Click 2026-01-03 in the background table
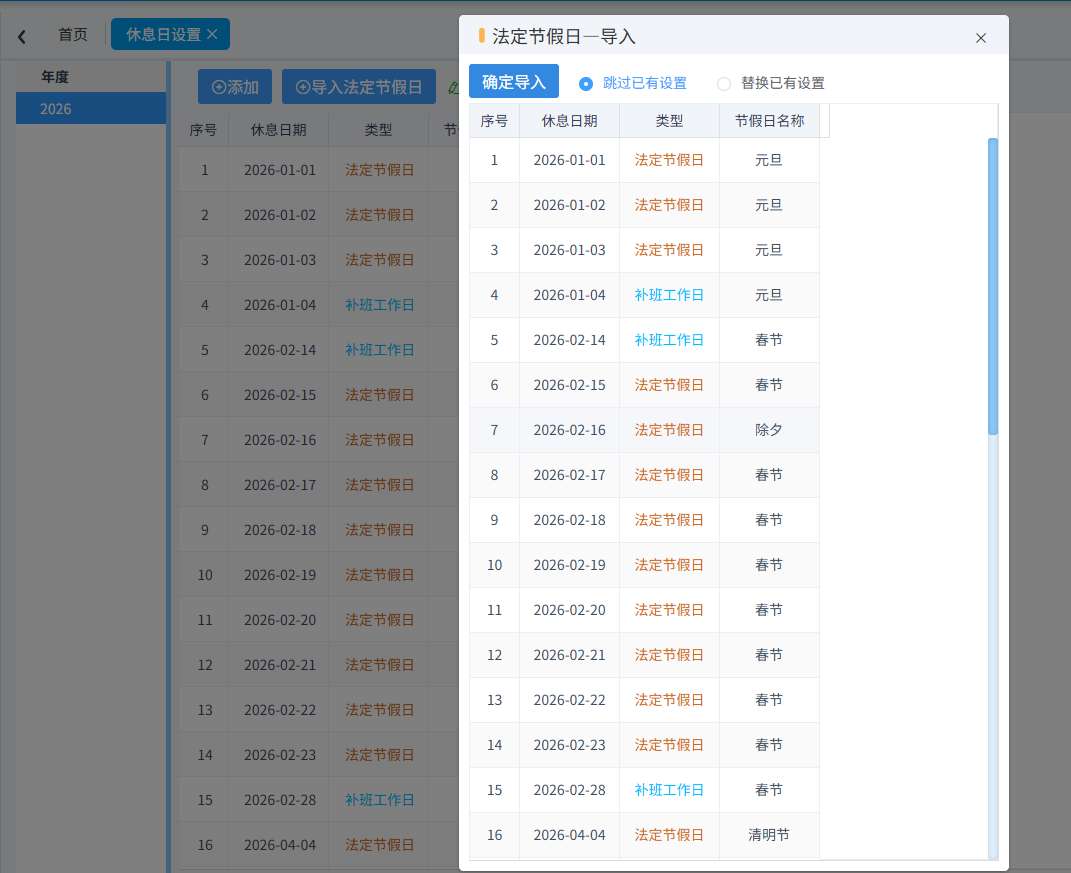The width and height of the screenshot is (1071, 873). pyautogui.click(x=280, y=260)
